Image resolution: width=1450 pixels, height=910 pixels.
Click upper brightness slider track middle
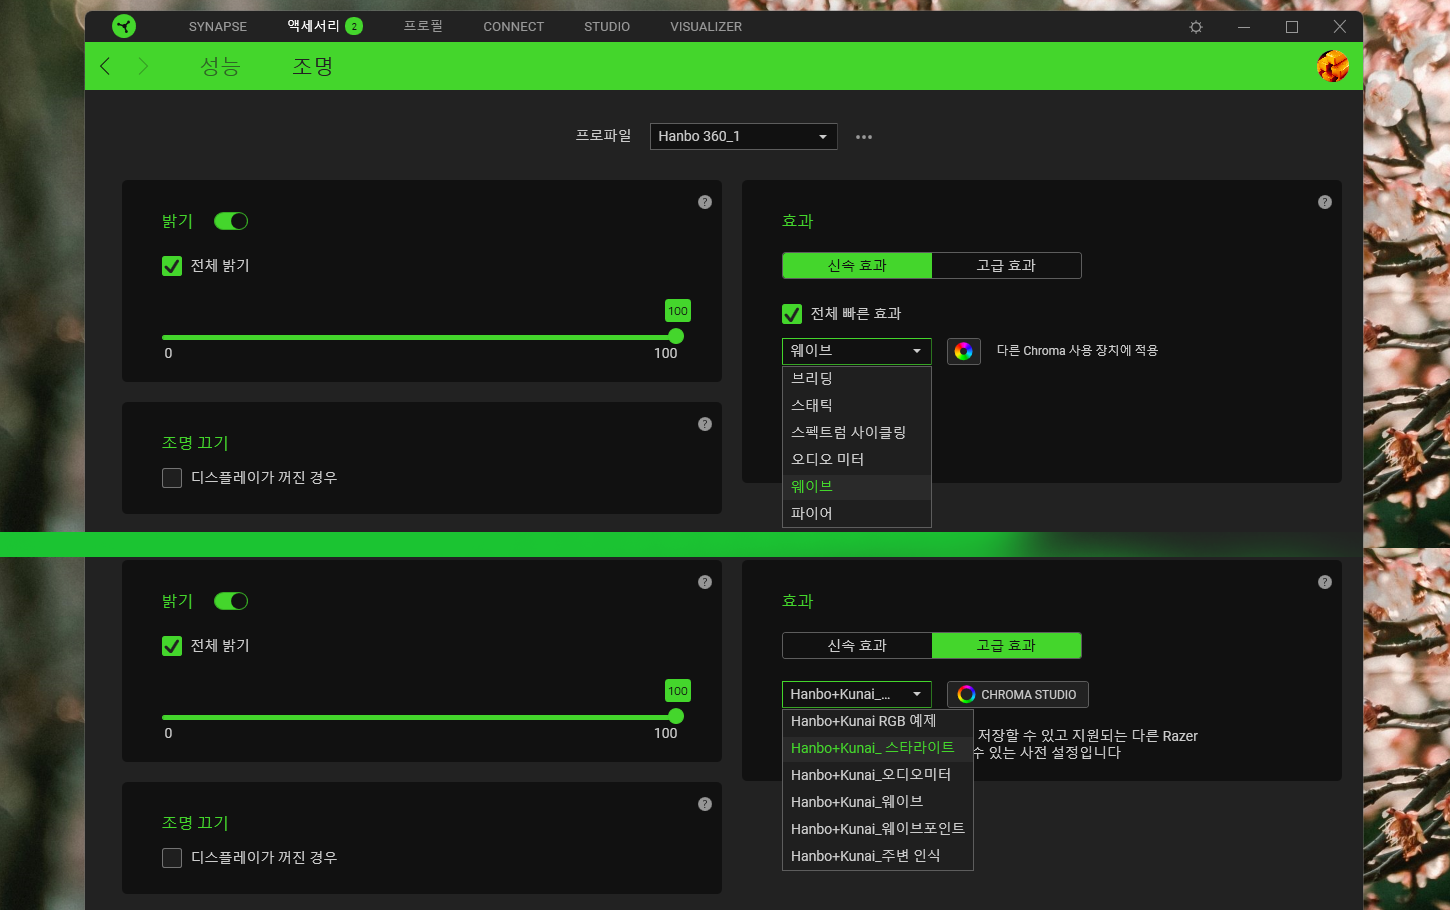(x=419, y=337)
